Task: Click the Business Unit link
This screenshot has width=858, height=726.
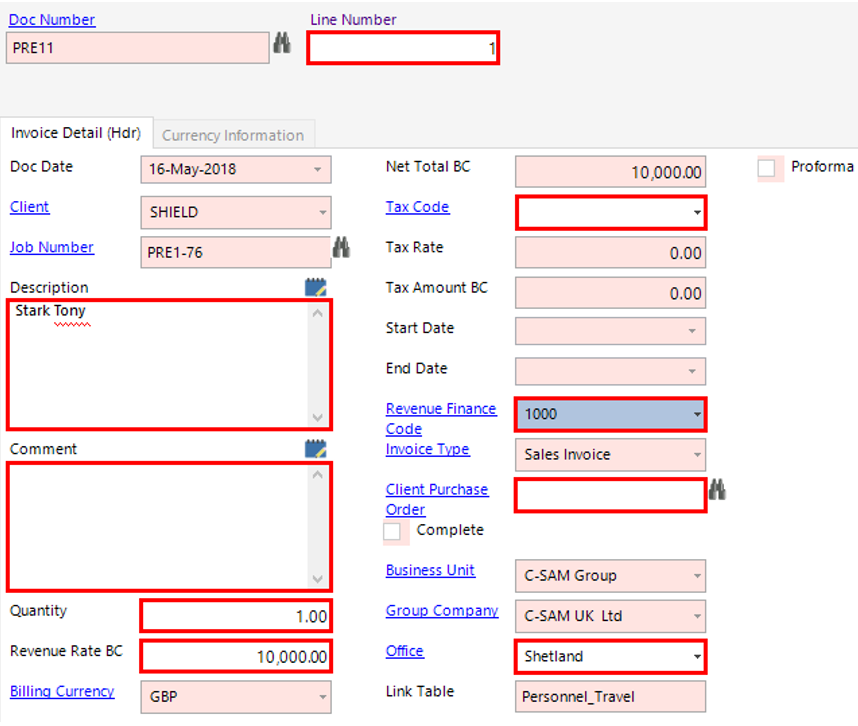Action: [x=430, y=570]
